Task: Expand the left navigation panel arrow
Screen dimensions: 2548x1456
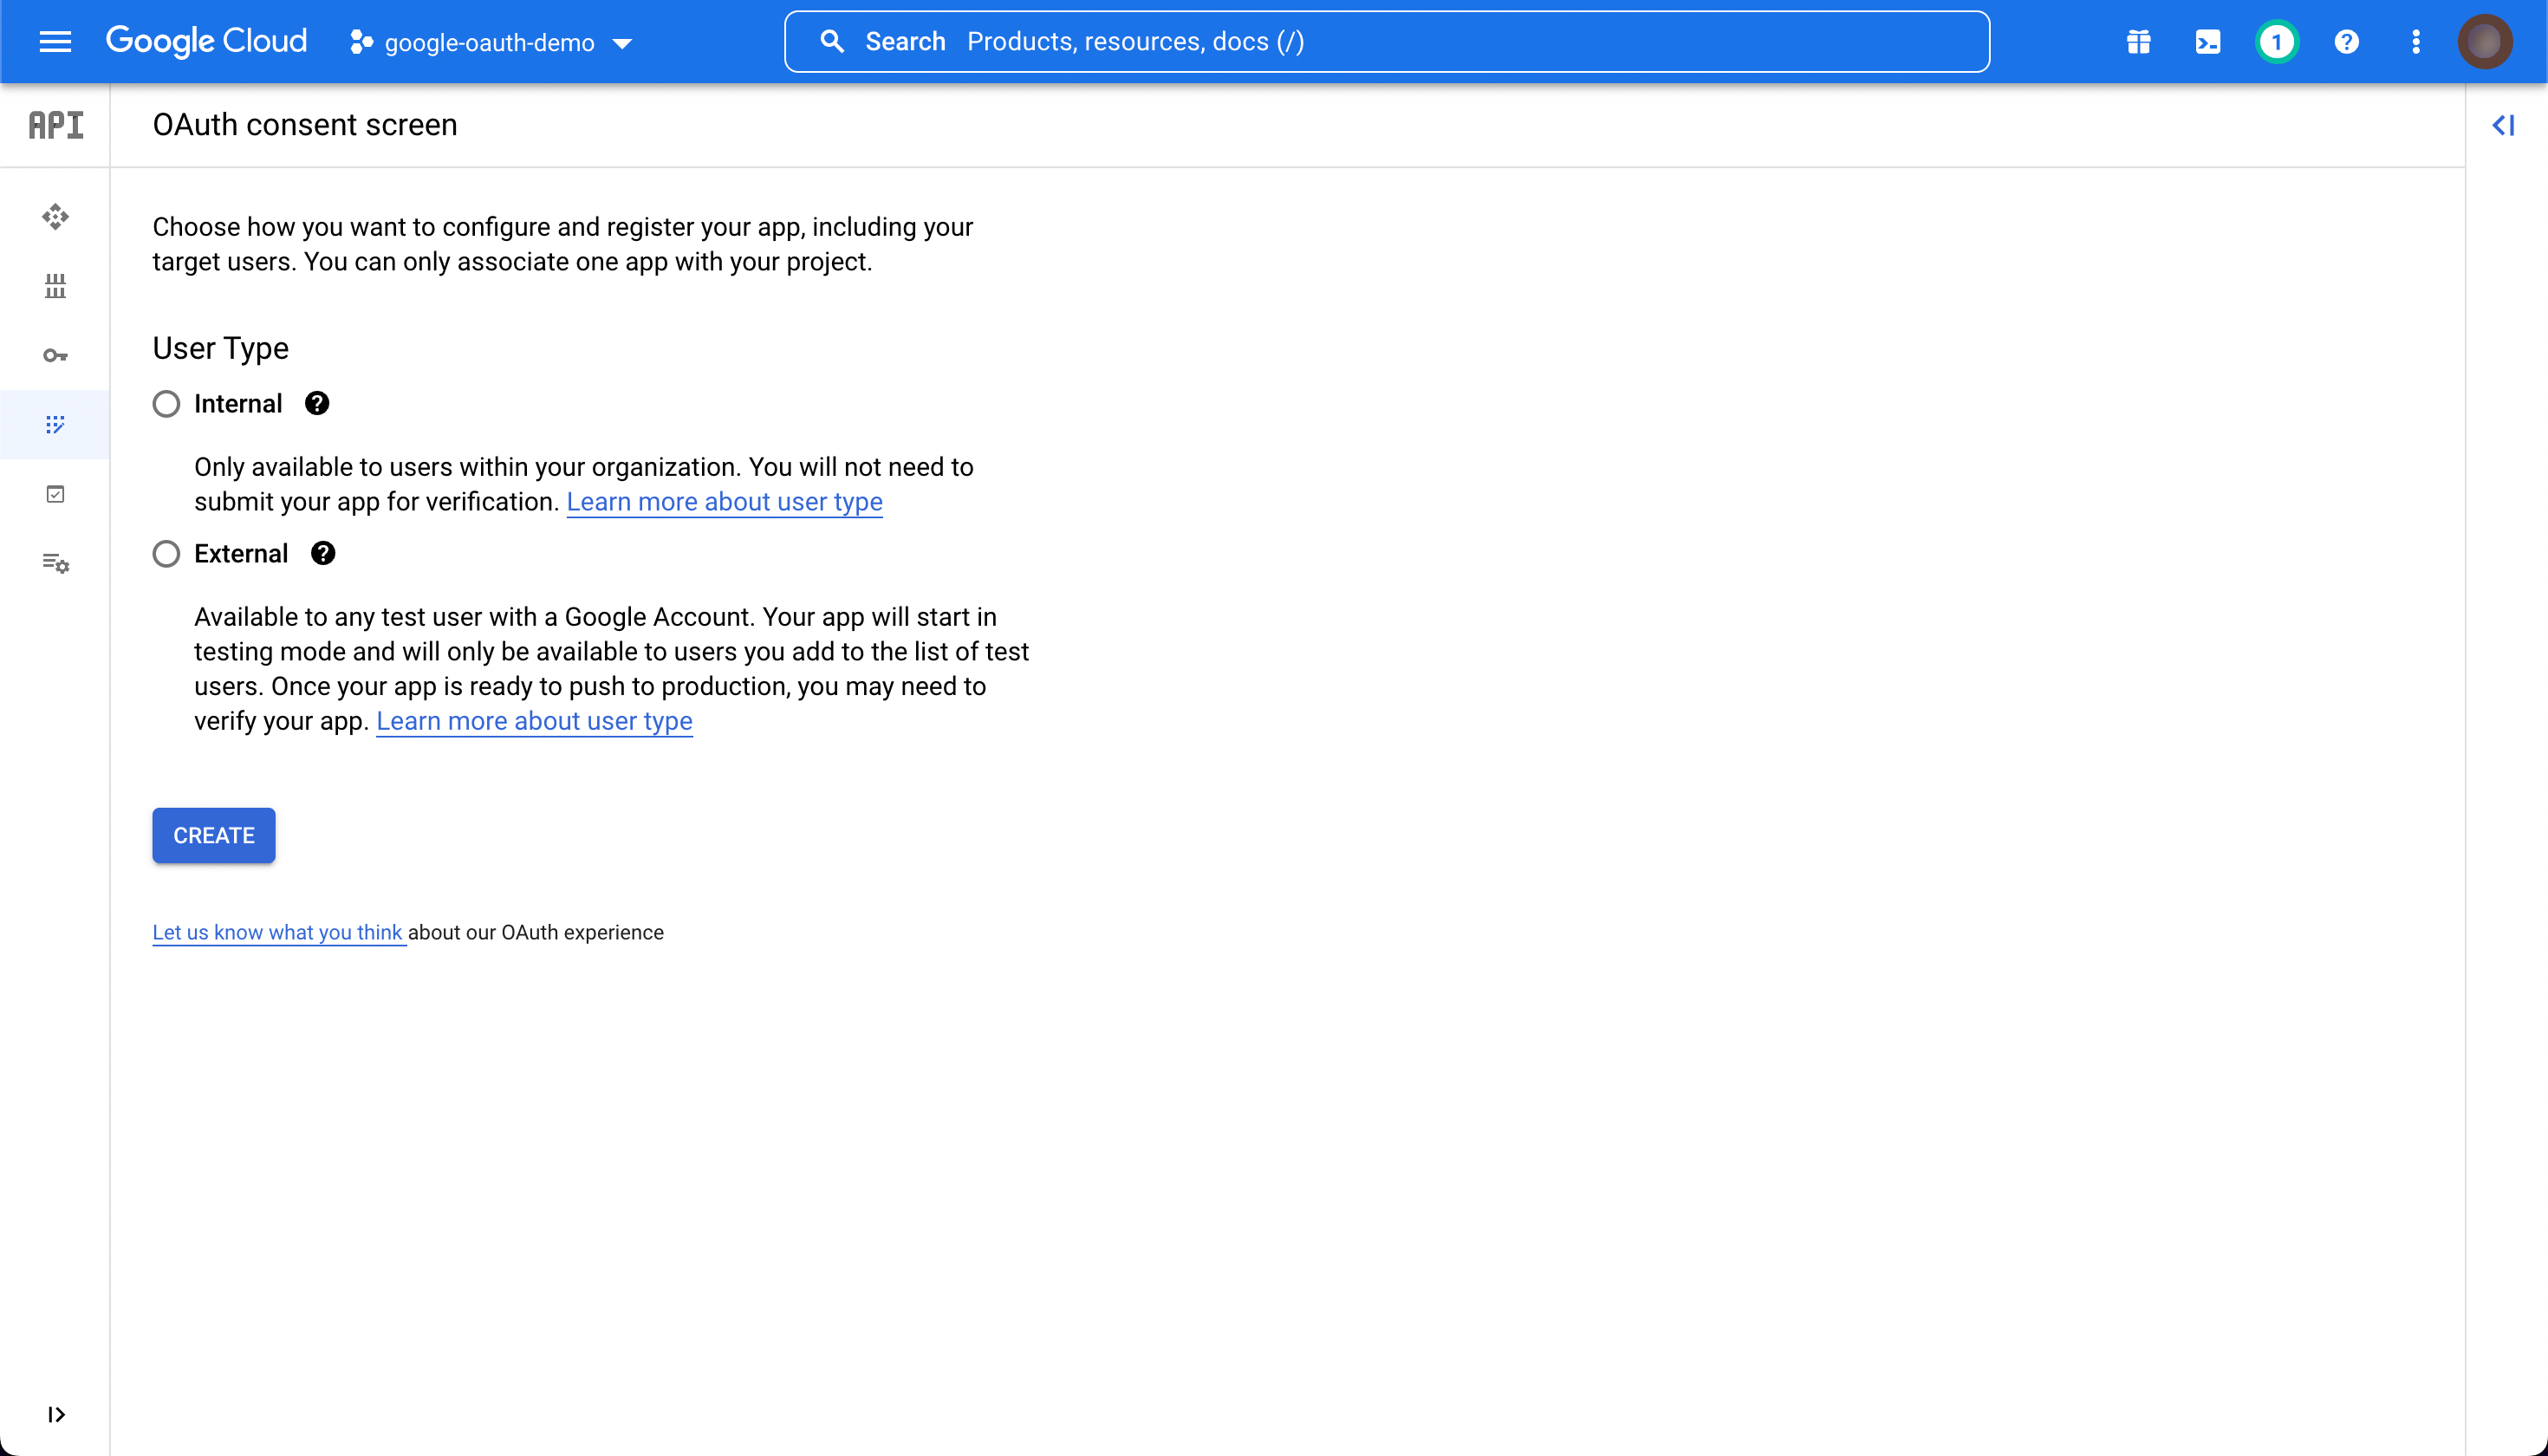Action: coord(56,1414)
